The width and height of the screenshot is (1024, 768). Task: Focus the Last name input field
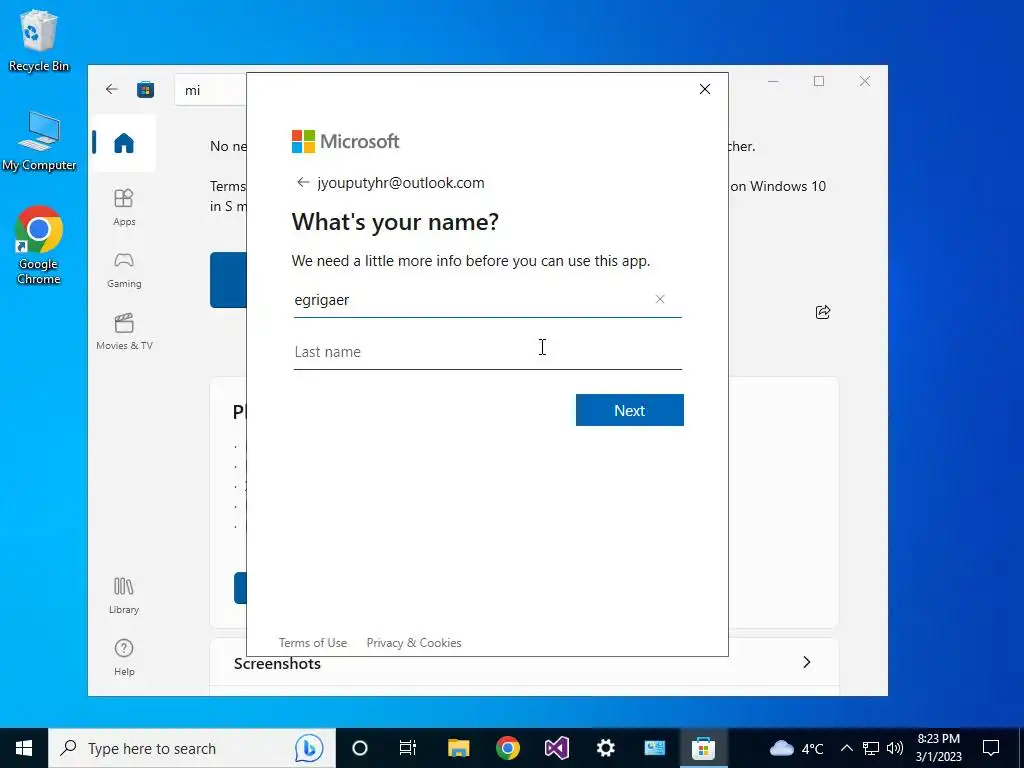488,352
